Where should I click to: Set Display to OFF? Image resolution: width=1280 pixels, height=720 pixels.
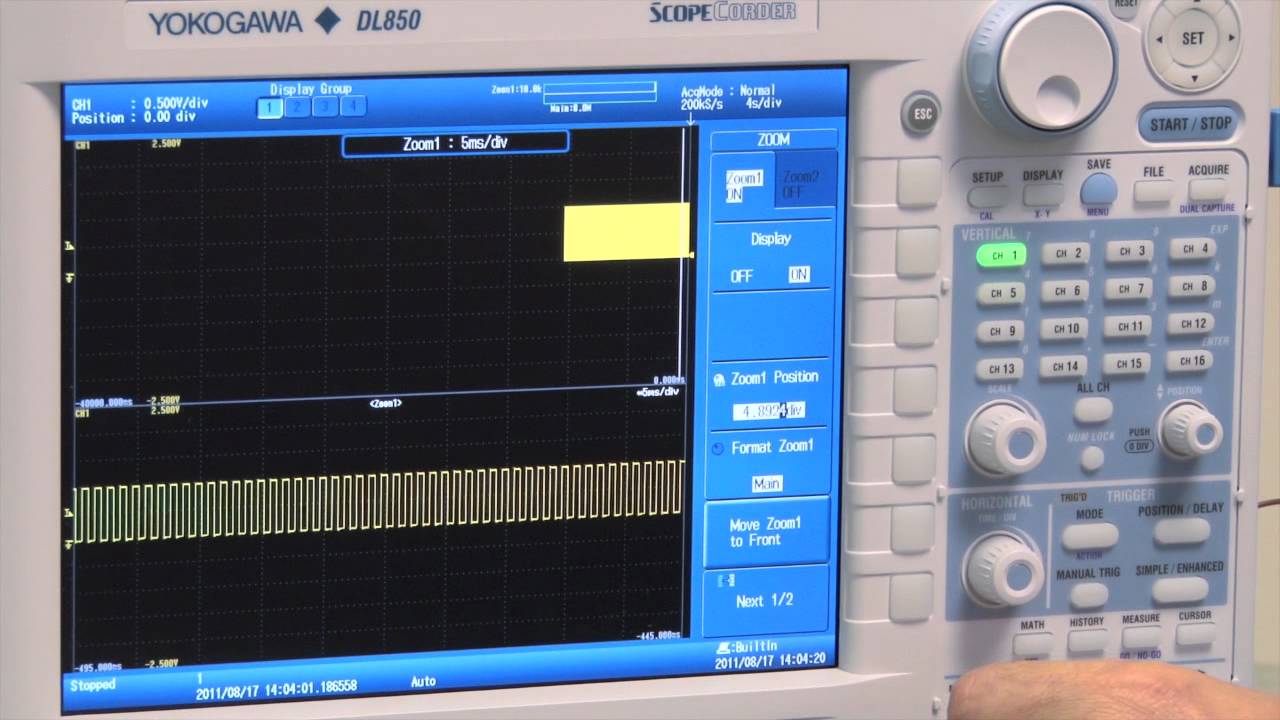pos(741,275)
